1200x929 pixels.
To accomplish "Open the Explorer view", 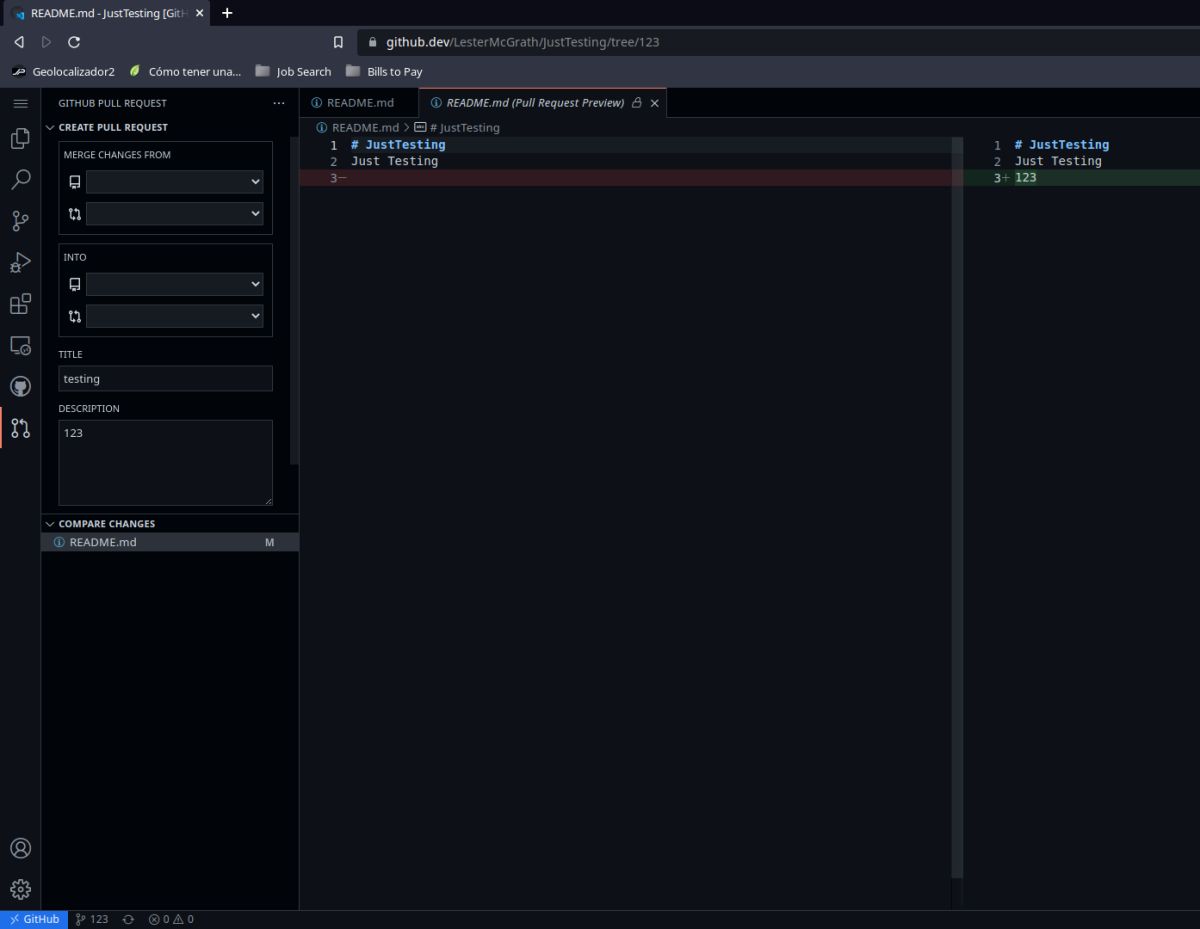I will click(20, 139).
